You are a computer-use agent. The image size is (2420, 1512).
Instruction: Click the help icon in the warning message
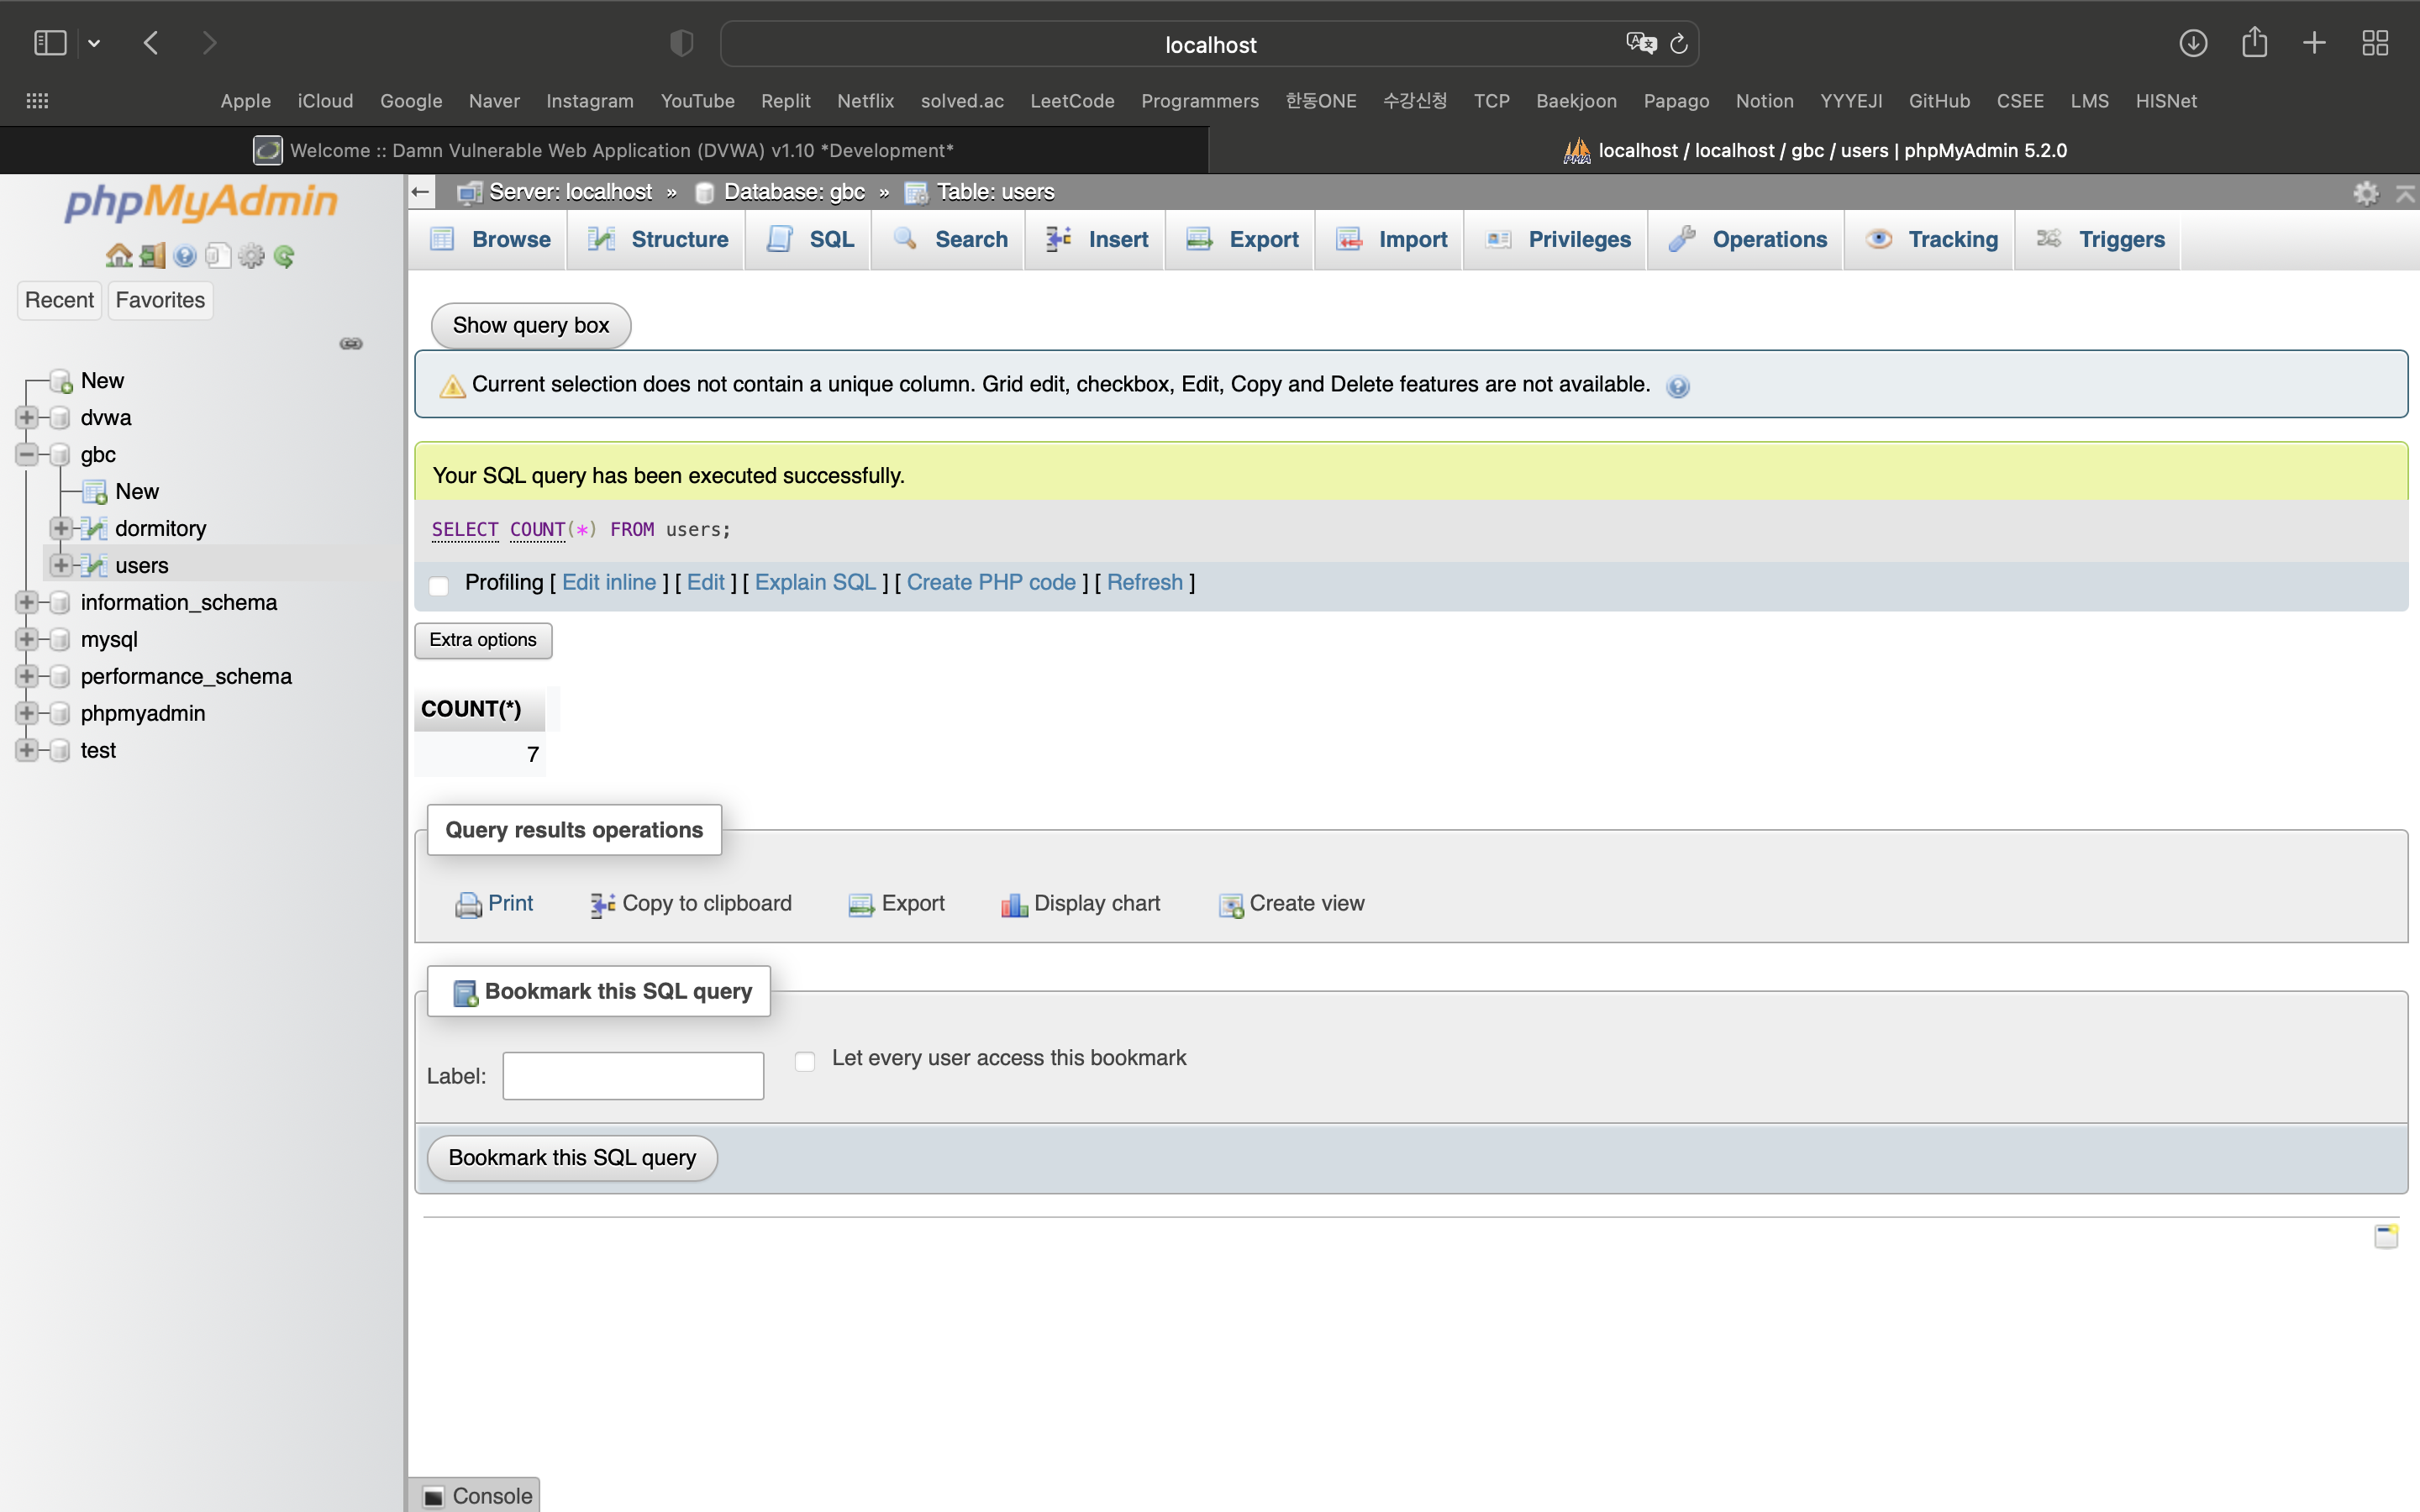click(1678, 386)
